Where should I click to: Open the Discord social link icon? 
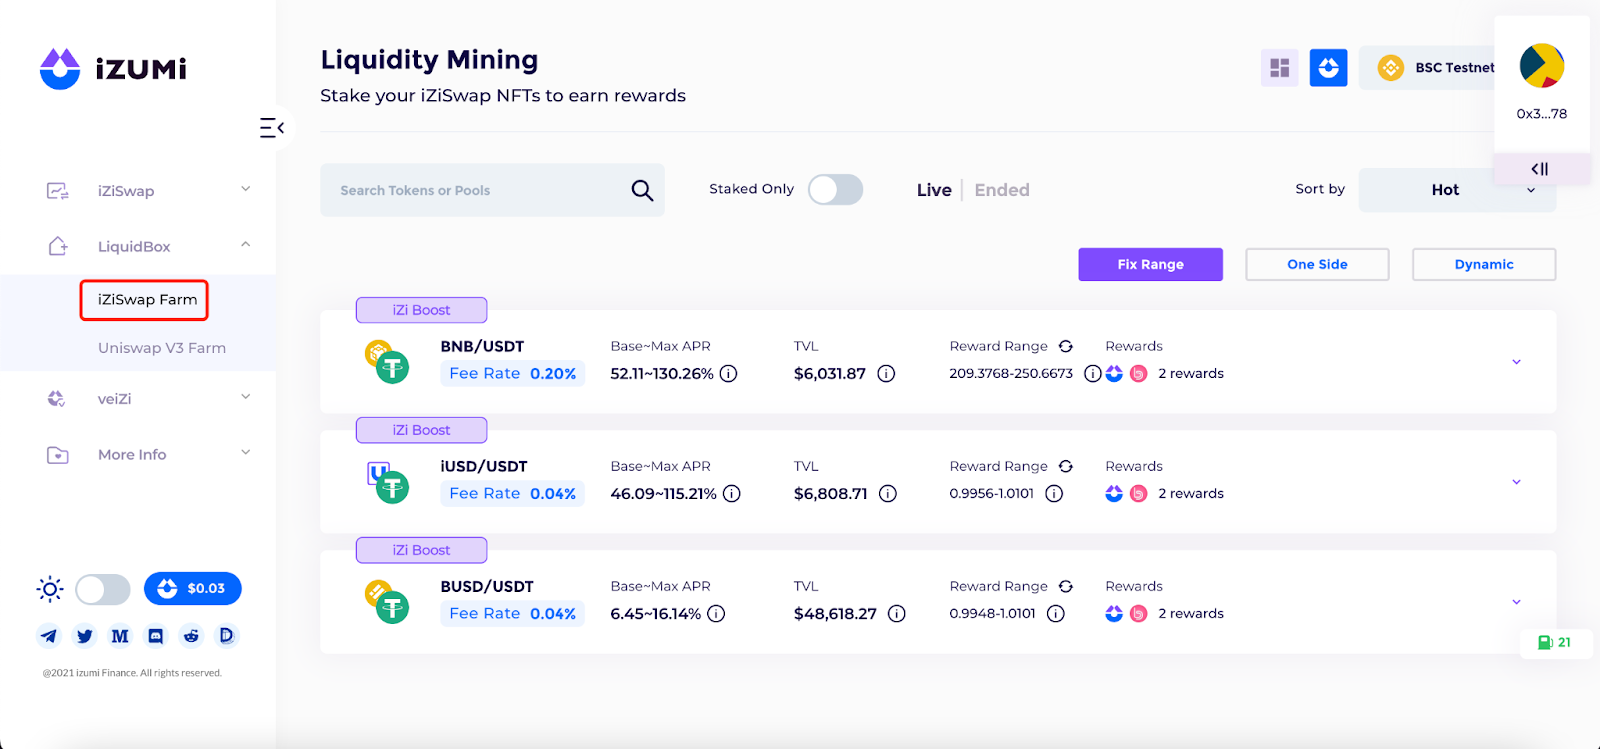pos(156,635)
